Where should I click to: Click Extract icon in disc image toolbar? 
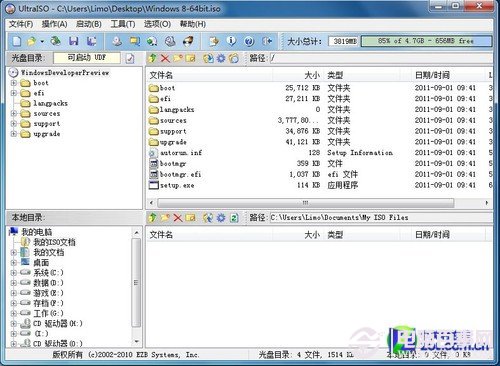pyautogui.click(x=208, y=58)
